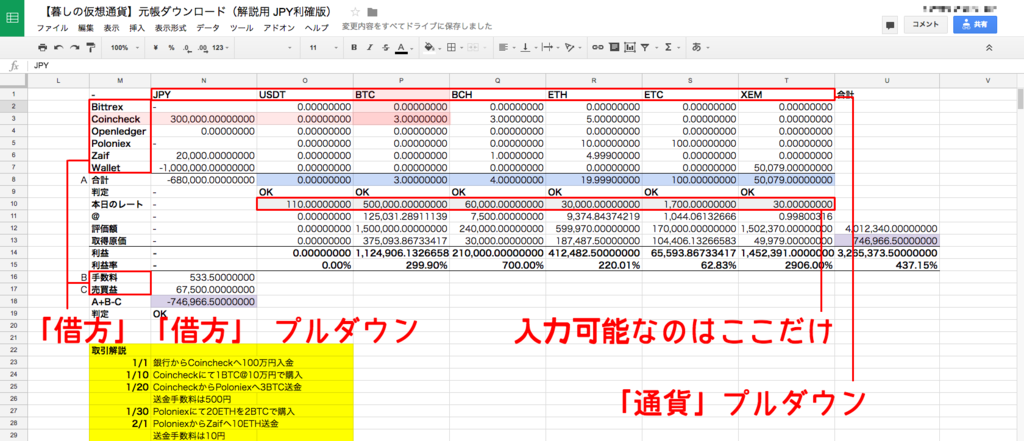The height and width of the screenshot is (441, 1024).
Task: Open the 123 number format menu
Action: pos(220,48)
